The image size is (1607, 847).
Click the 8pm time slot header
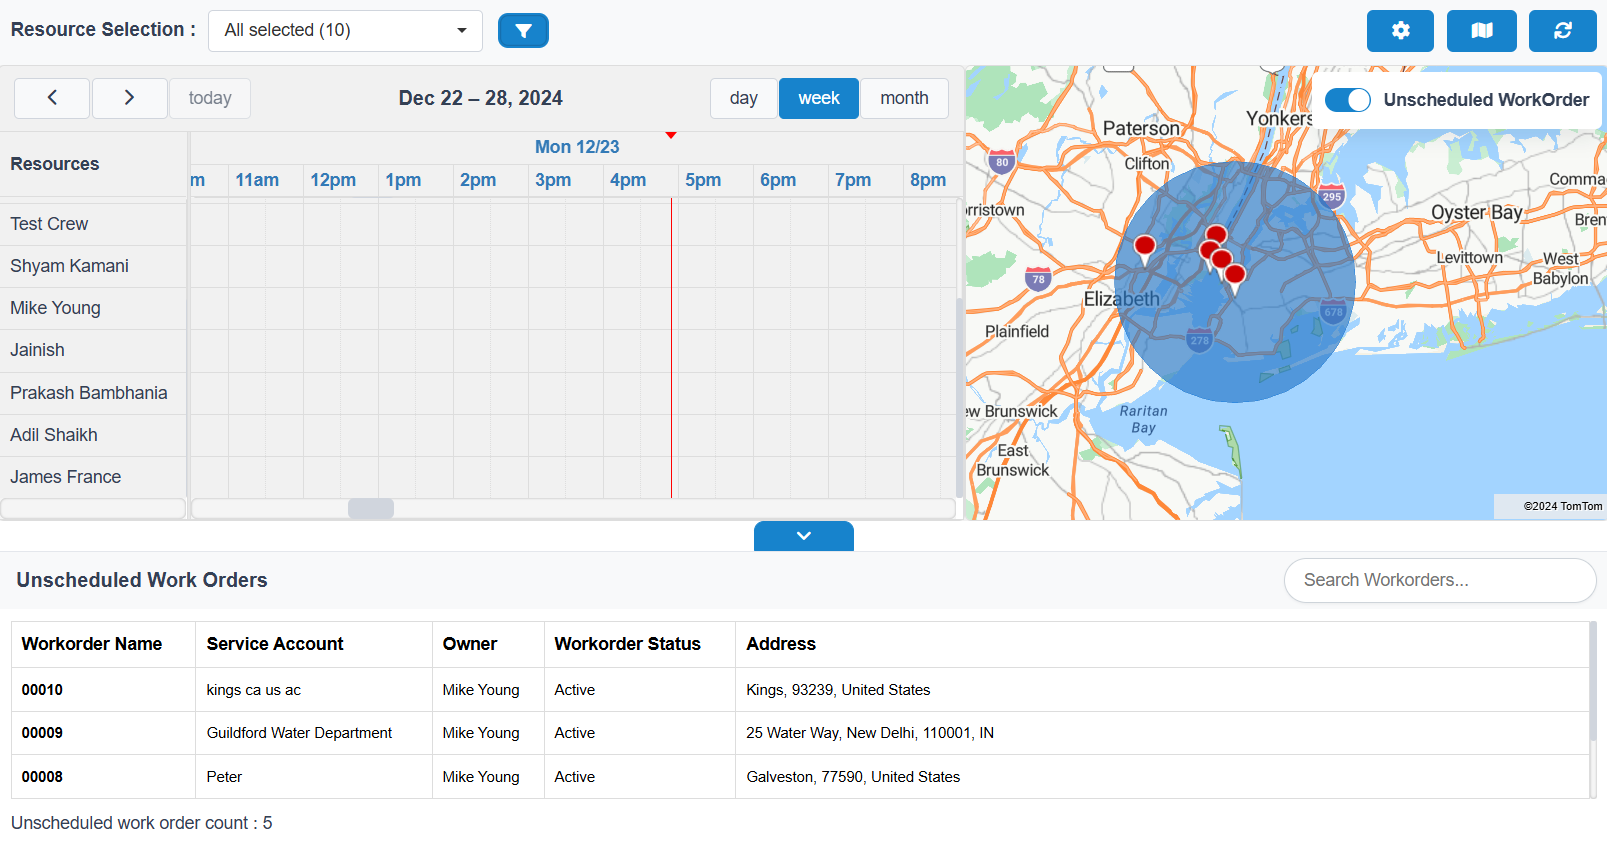pyautogui.click(x=928, y=180)
